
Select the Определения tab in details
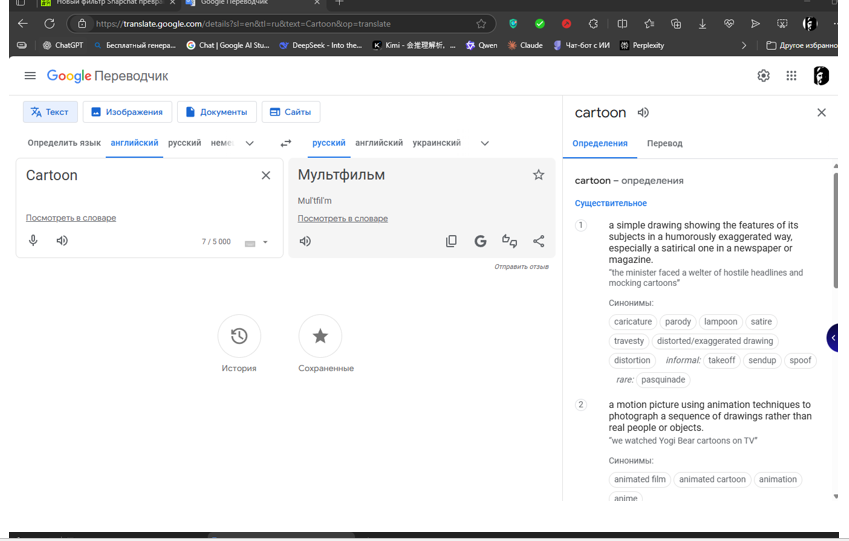(600, 144)
